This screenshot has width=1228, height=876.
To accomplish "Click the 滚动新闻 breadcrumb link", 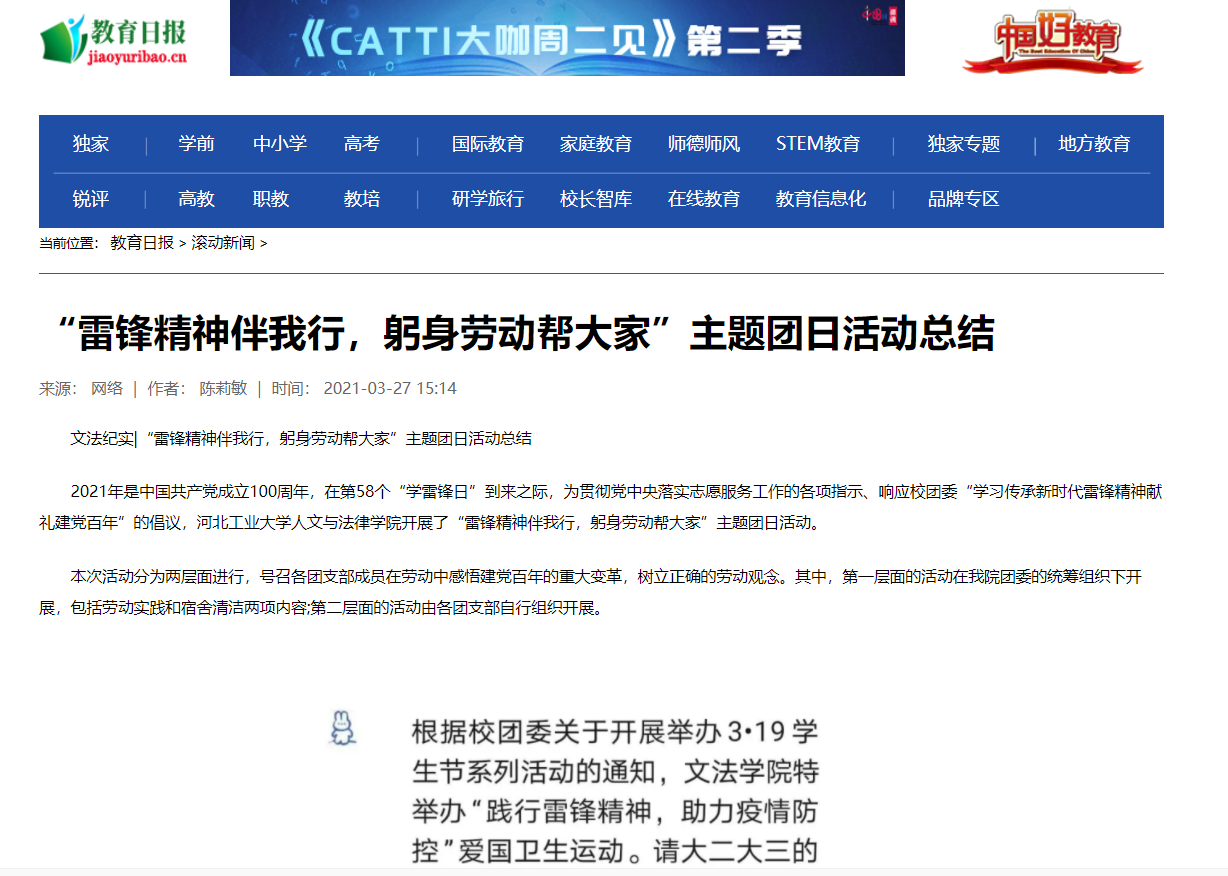I will (223, 243).
